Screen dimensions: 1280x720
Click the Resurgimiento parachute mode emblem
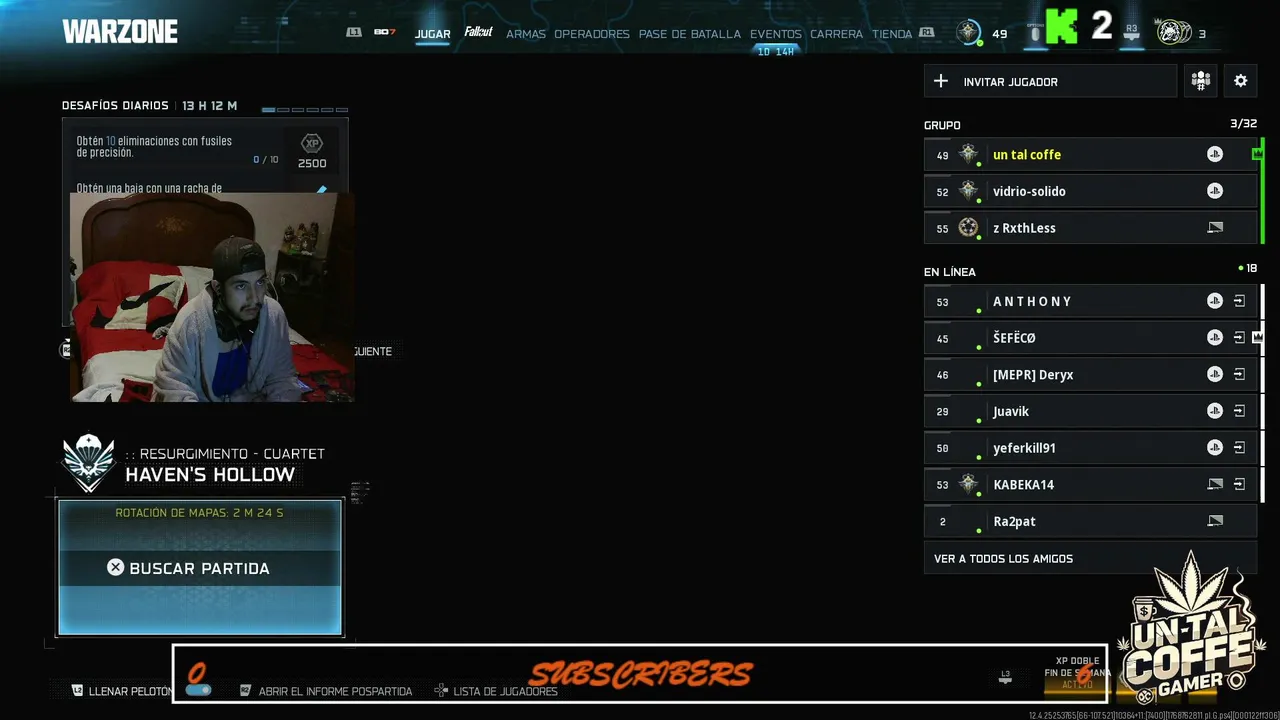89,463
